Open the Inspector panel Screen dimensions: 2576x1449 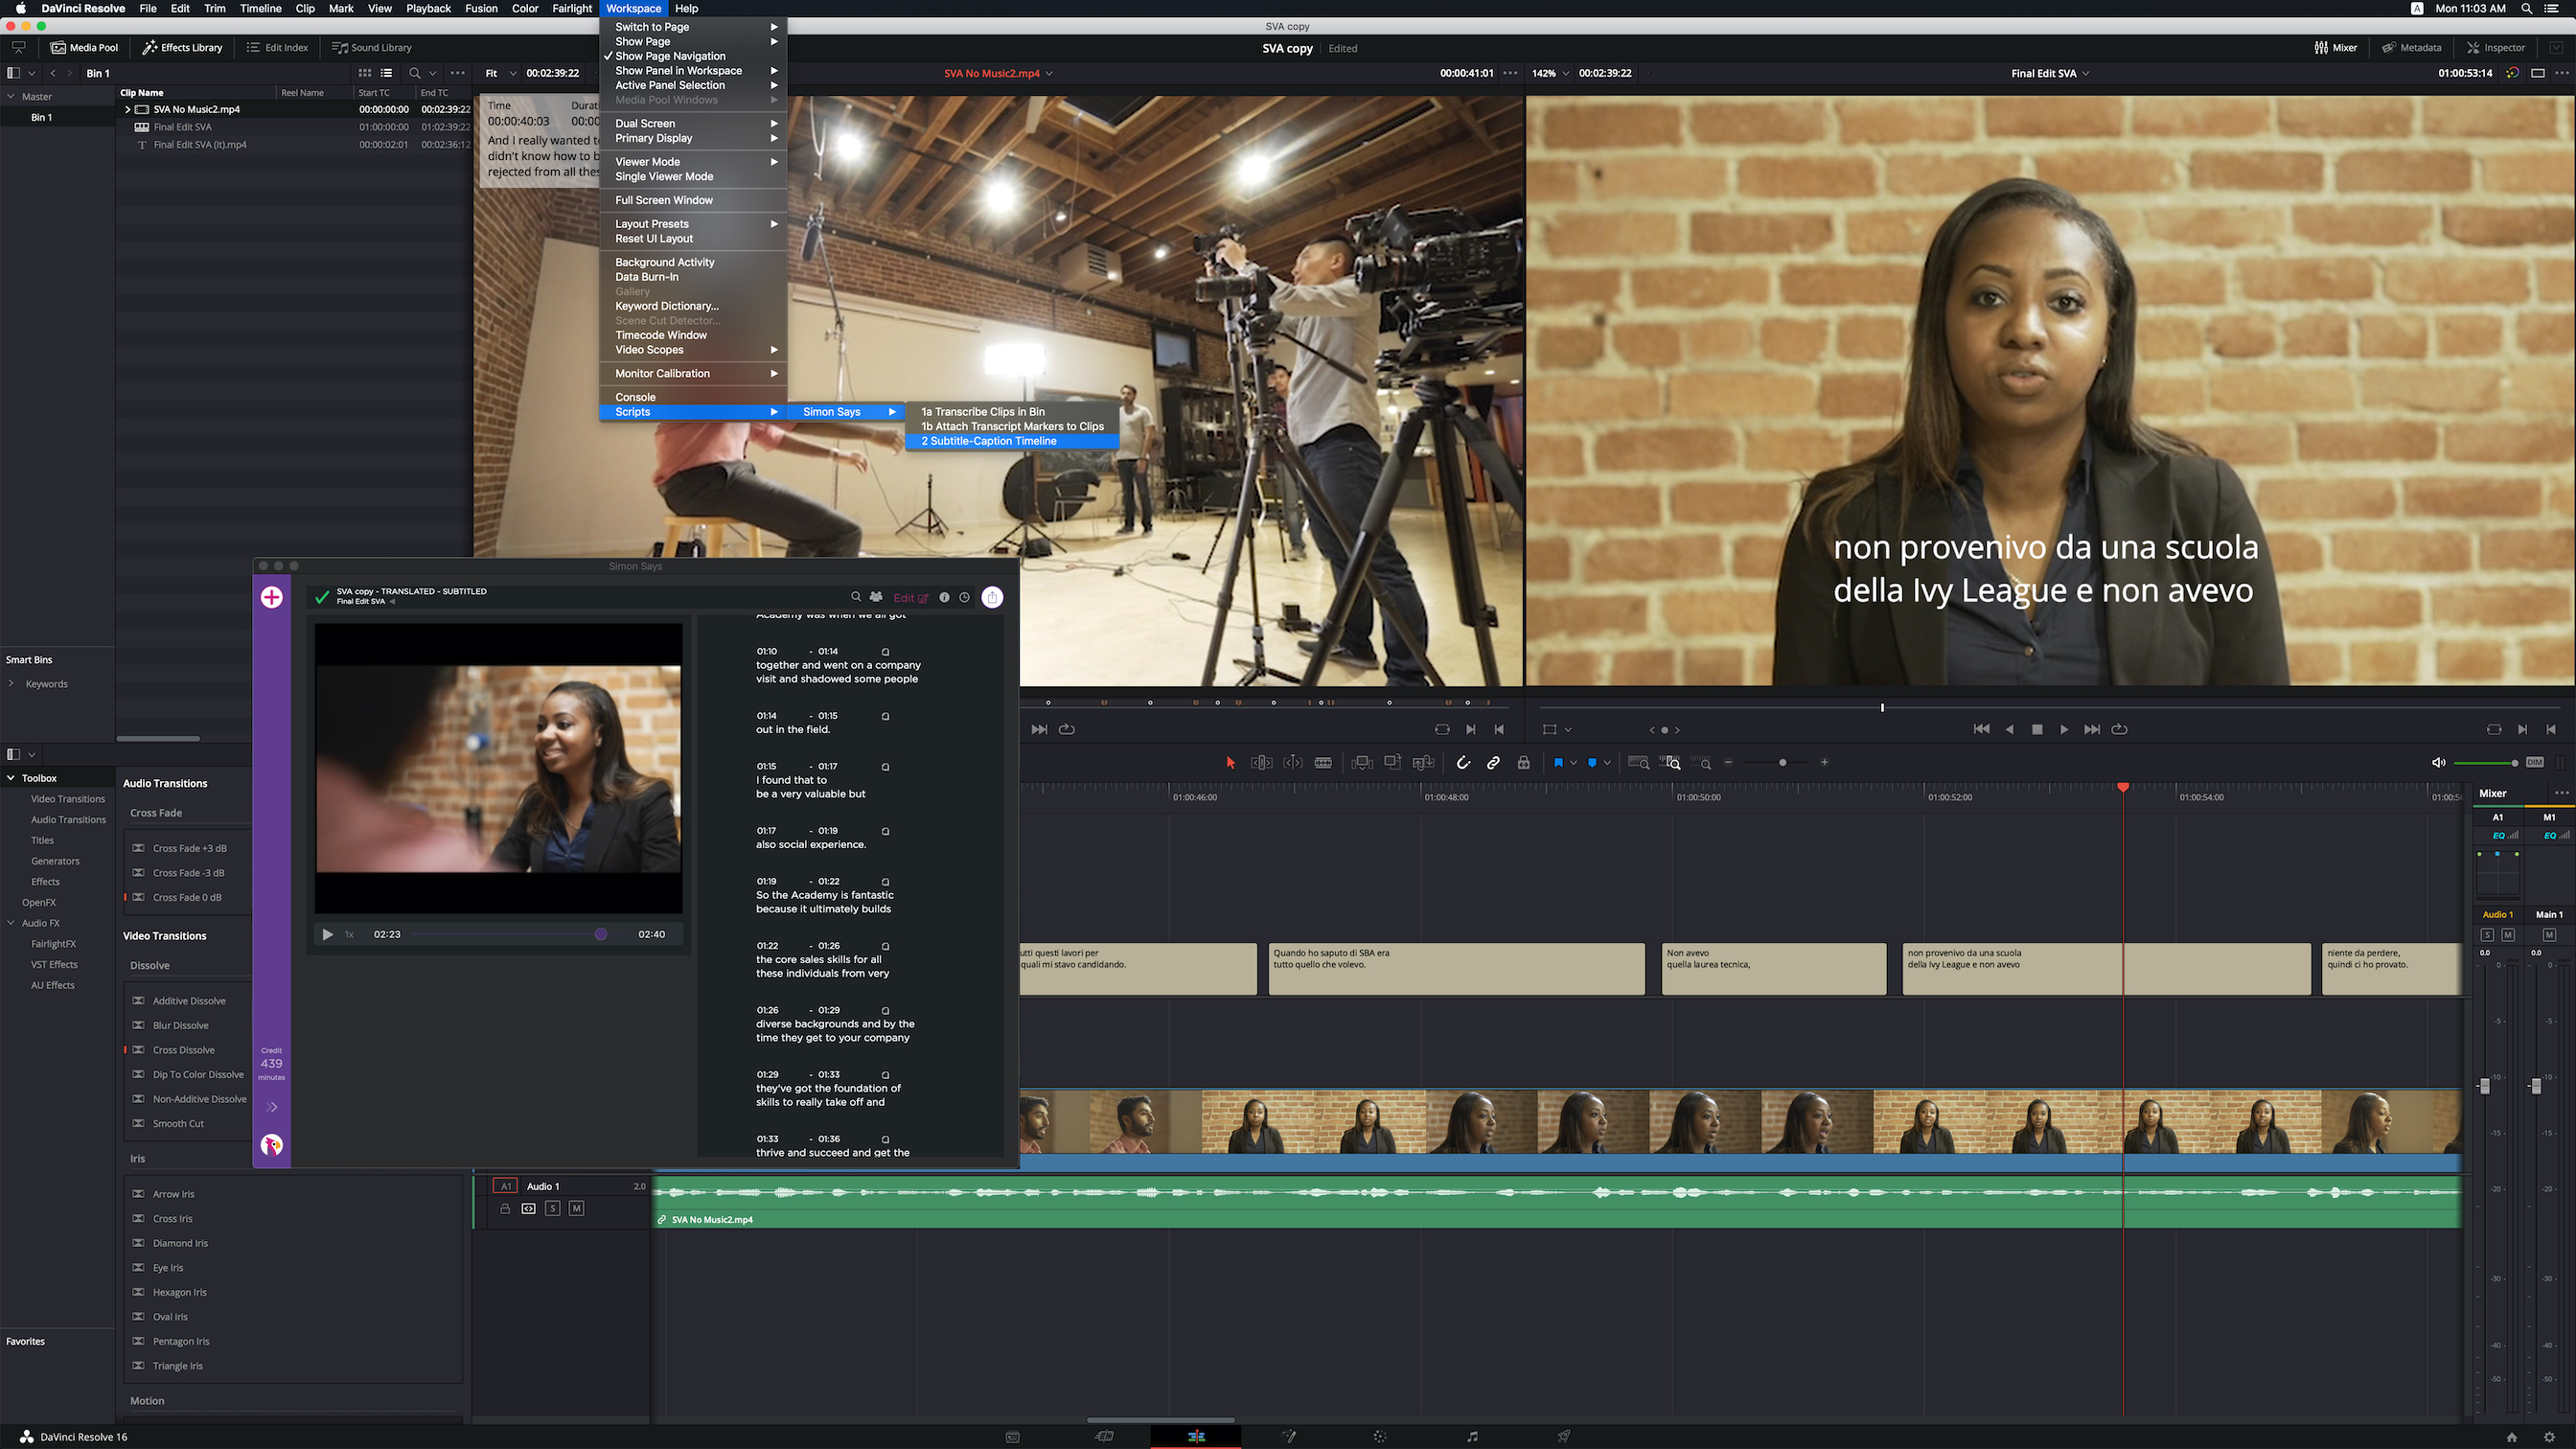click(x=2496, y=47)
